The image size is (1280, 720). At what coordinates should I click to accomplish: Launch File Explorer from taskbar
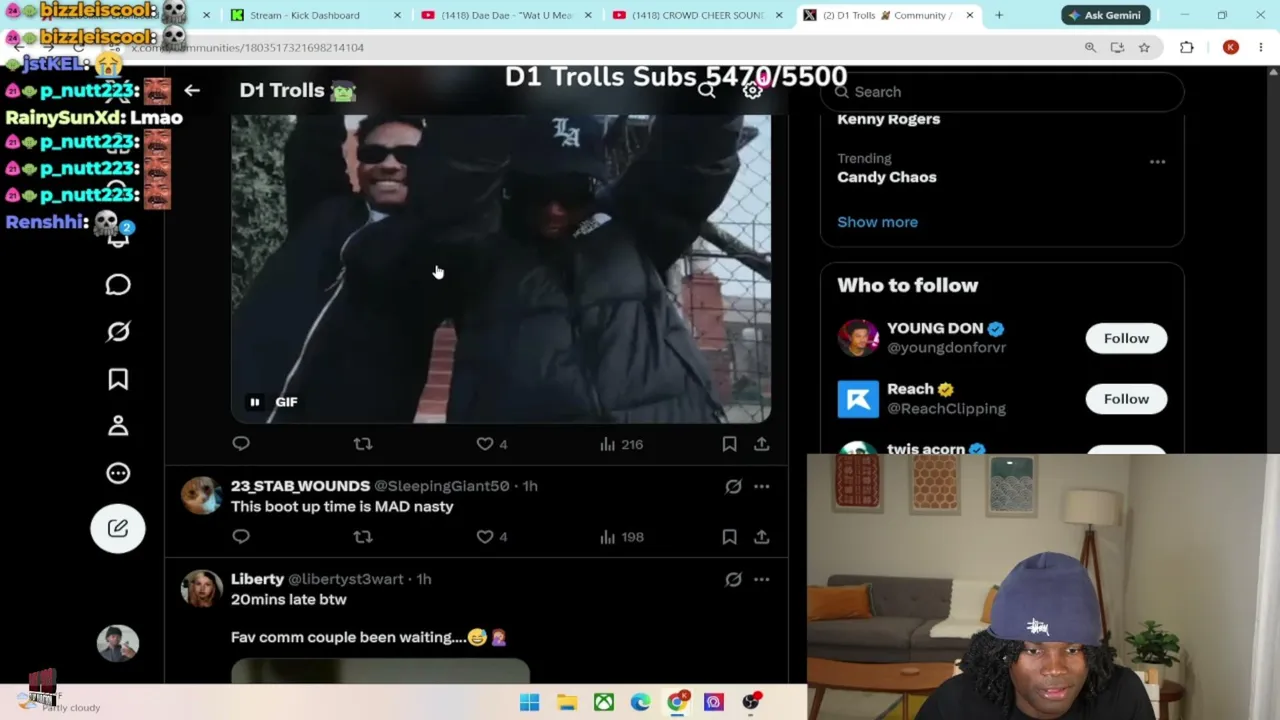(567, 703)
